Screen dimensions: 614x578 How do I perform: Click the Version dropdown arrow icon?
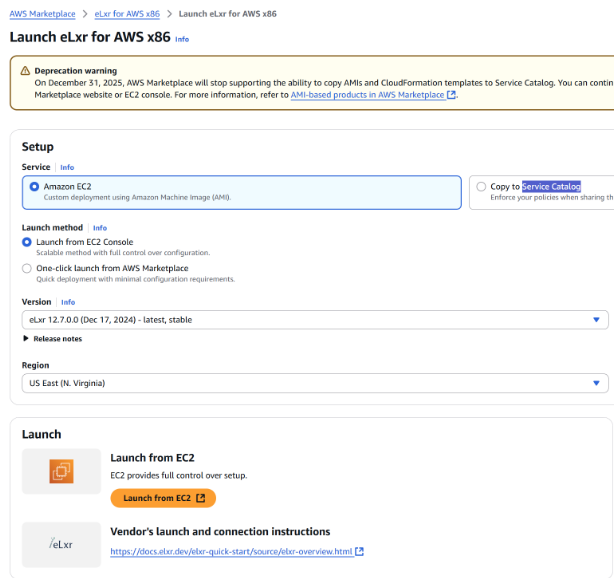[x=597, y=320]
